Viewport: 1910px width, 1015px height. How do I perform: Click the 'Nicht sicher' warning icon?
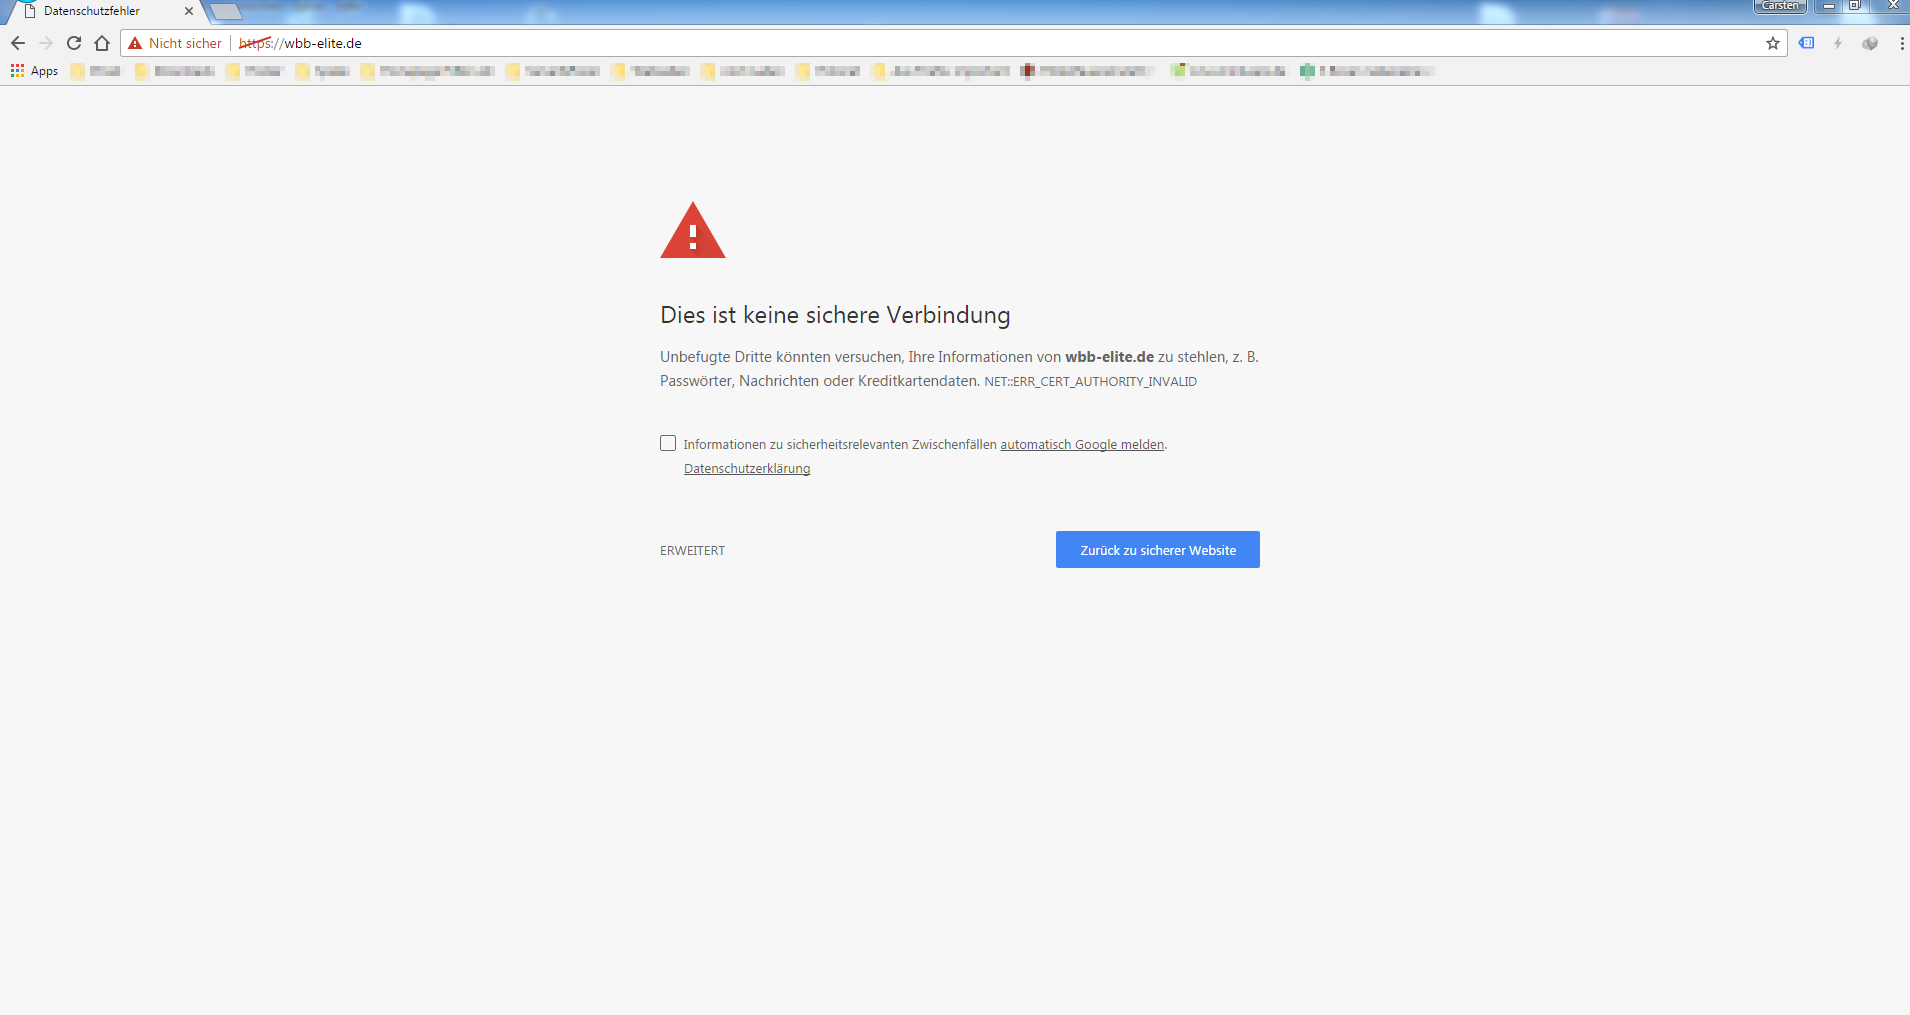point(136,43)
